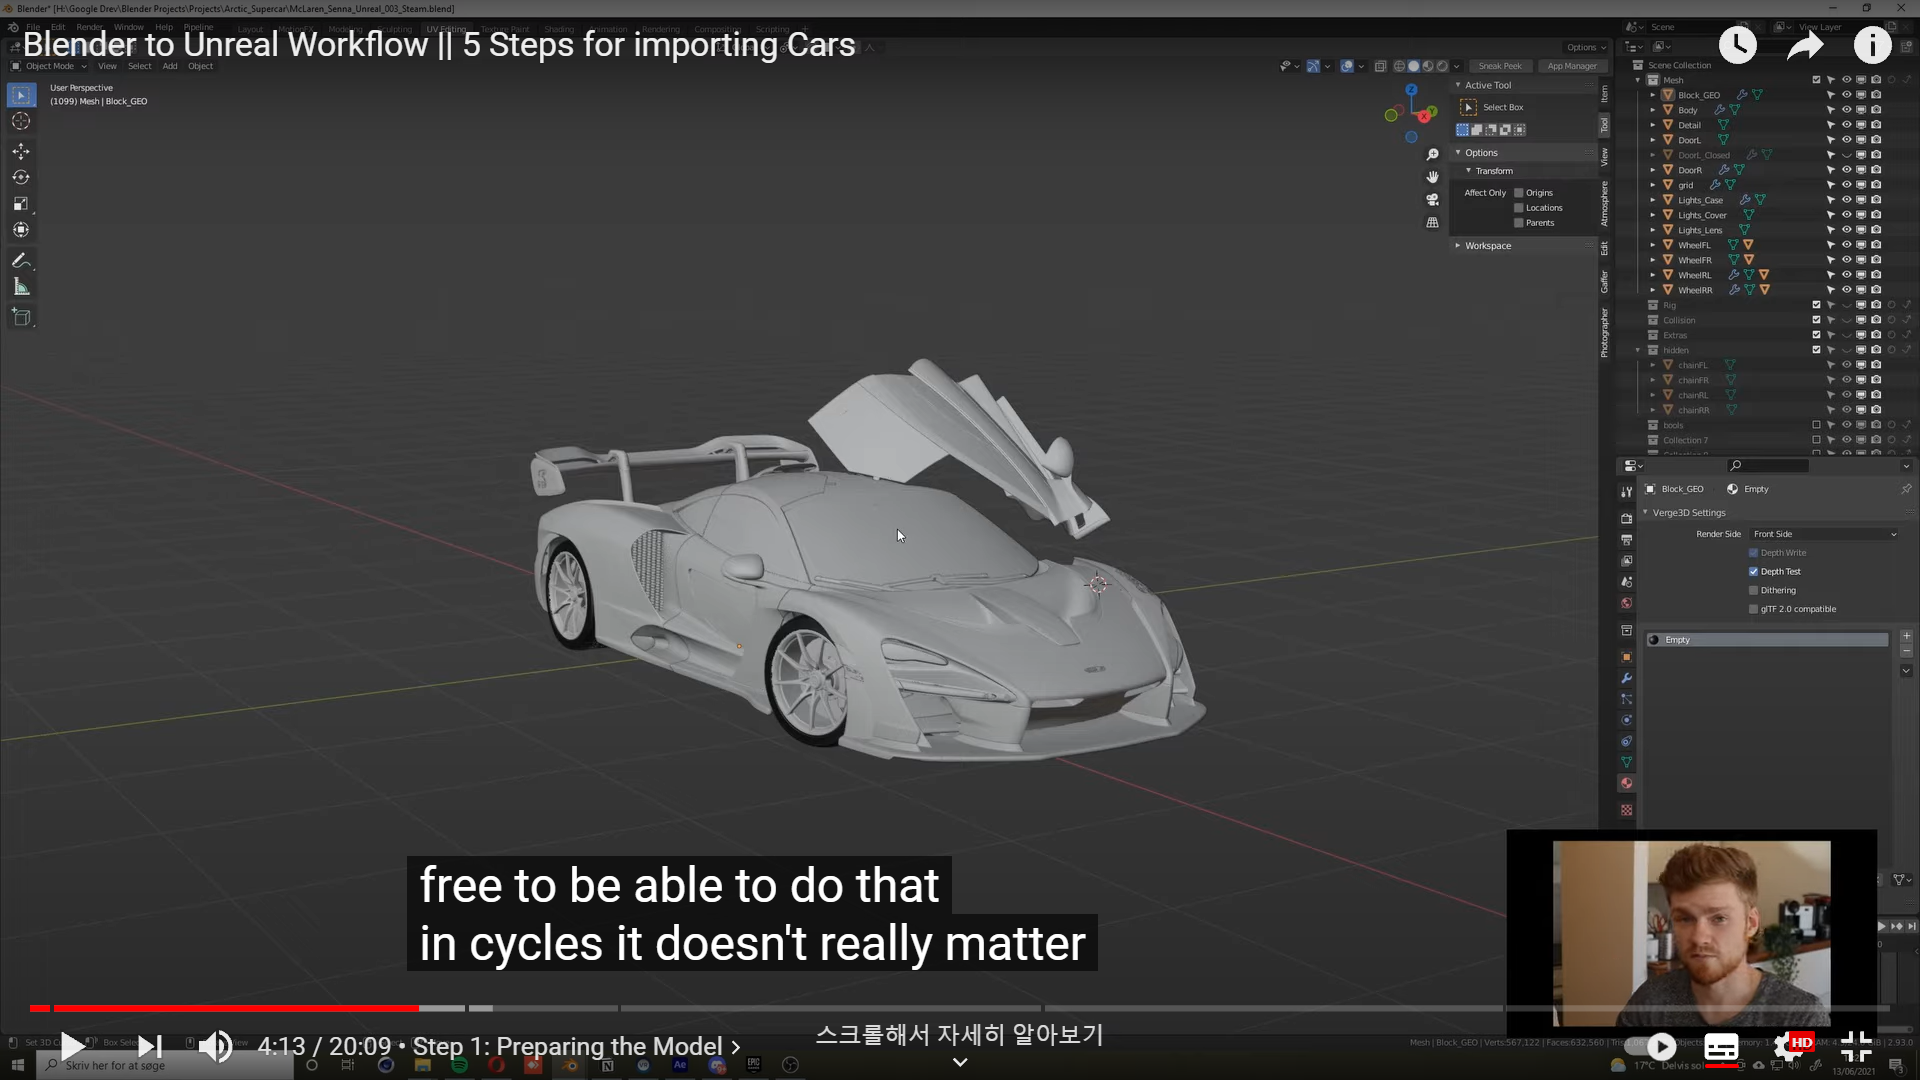Choose the Add Cube tool

coord(21,317)
